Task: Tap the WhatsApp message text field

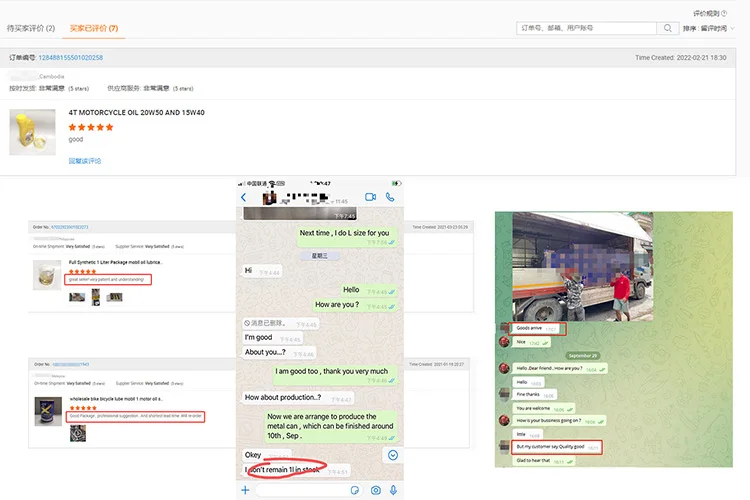Action: tap(300, 490)
